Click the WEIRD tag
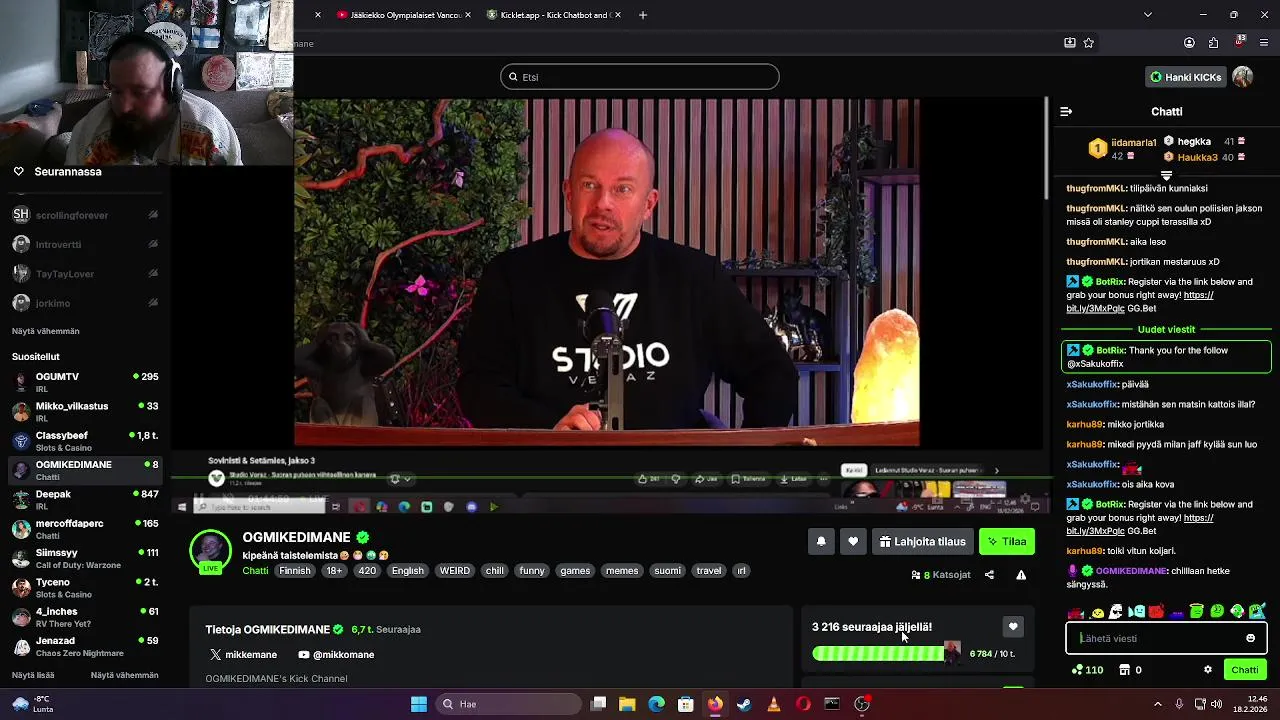This screenshot has width=1280, height=720. (455, 571)
